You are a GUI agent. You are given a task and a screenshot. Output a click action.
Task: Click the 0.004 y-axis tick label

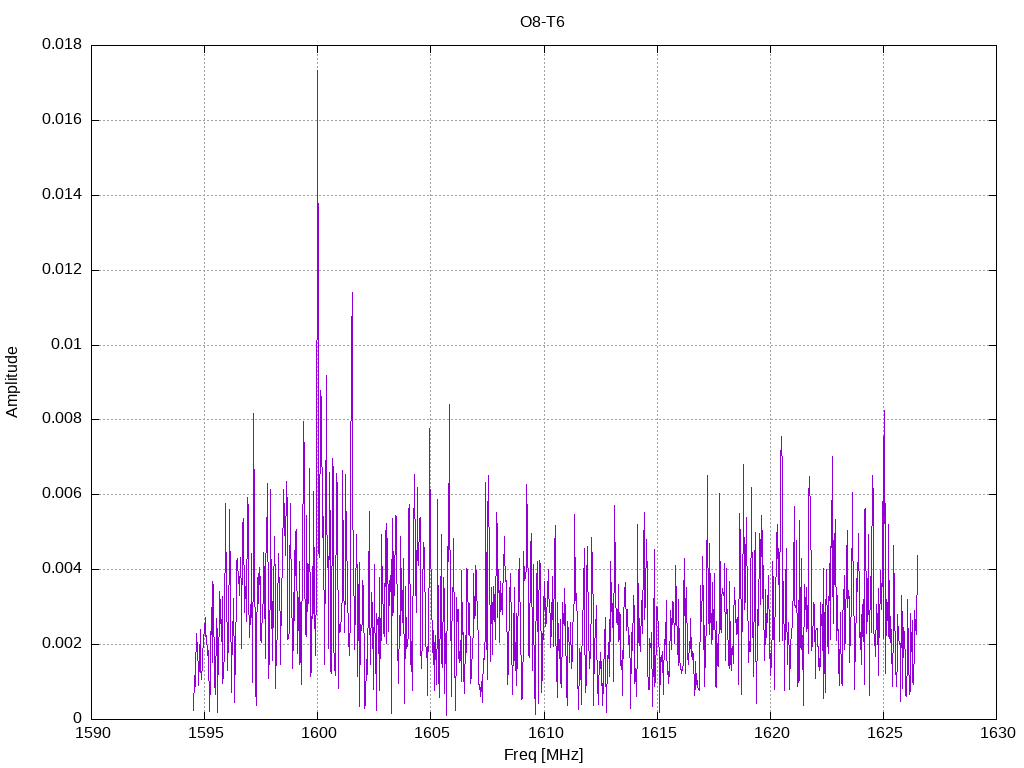coord(62,569)
